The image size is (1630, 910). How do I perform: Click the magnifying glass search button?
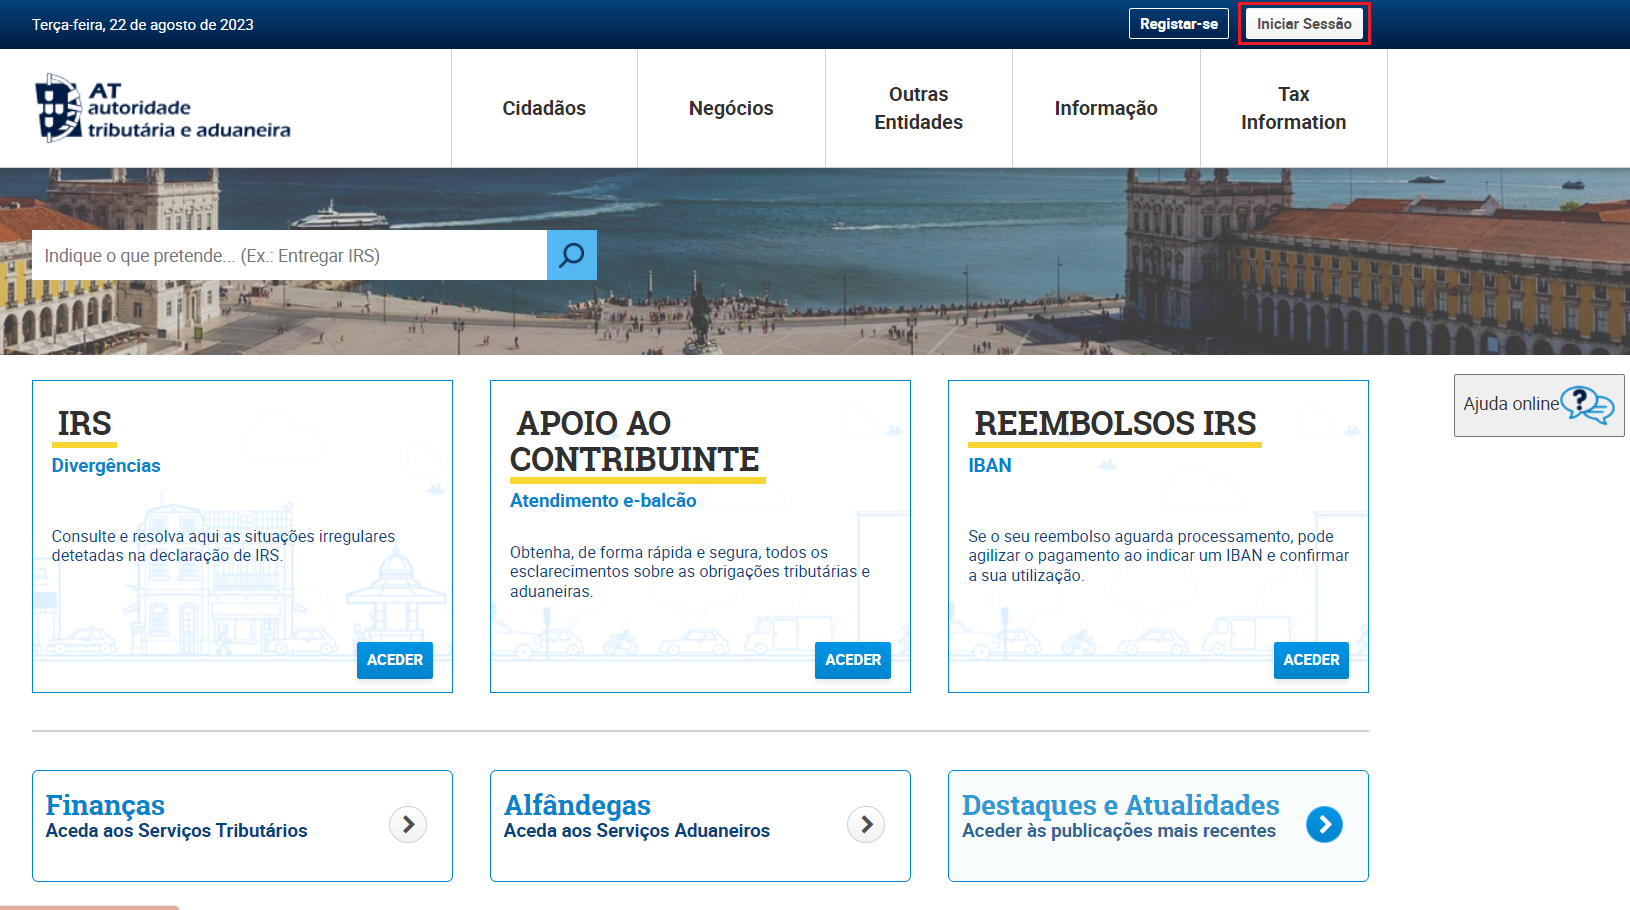pos(572,255)
